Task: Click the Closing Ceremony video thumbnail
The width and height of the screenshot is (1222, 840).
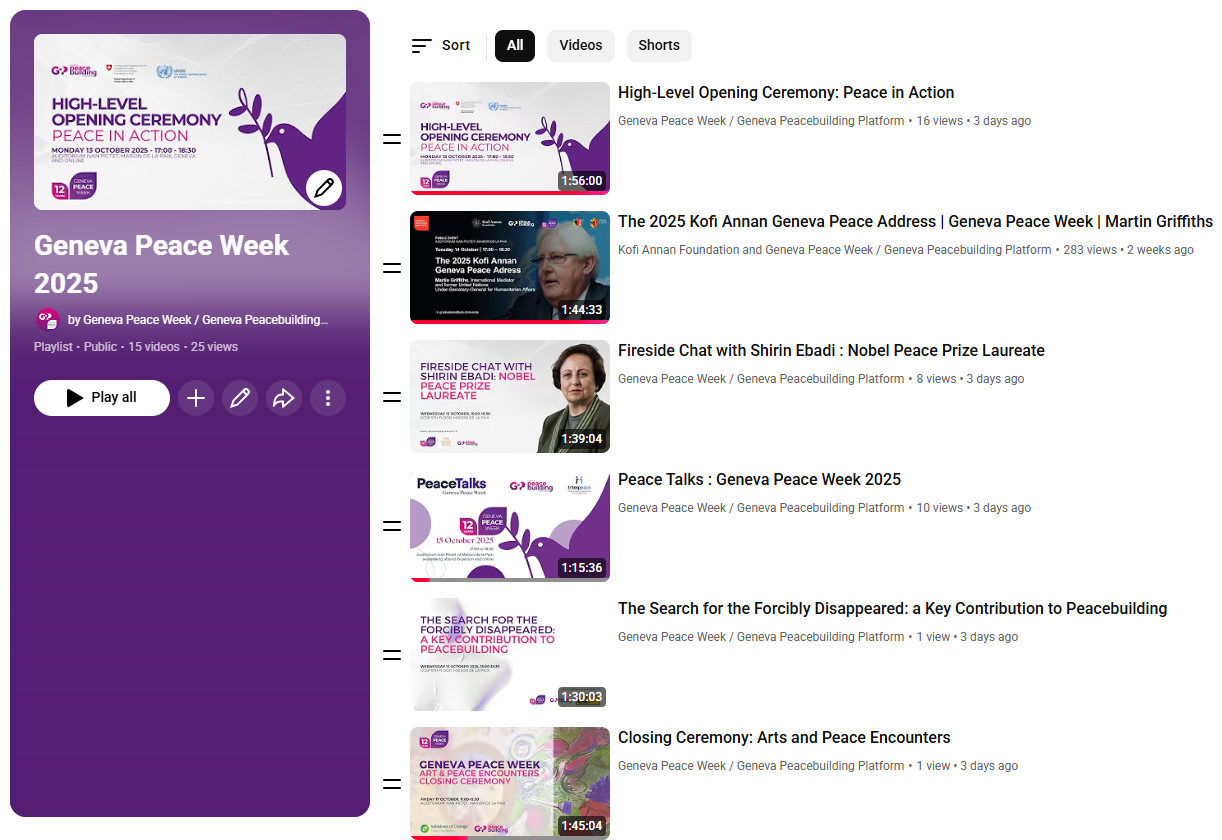Action: pyautogui.click(x=510, y=783)
